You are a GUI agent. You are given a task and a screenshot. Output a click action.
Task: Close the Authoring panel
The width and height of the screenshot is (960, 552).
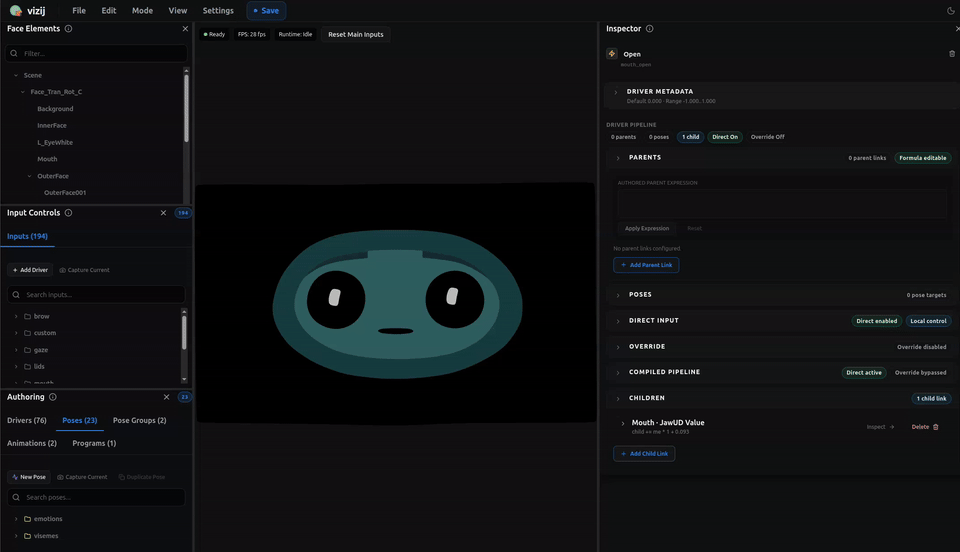(x=166, y=397)
